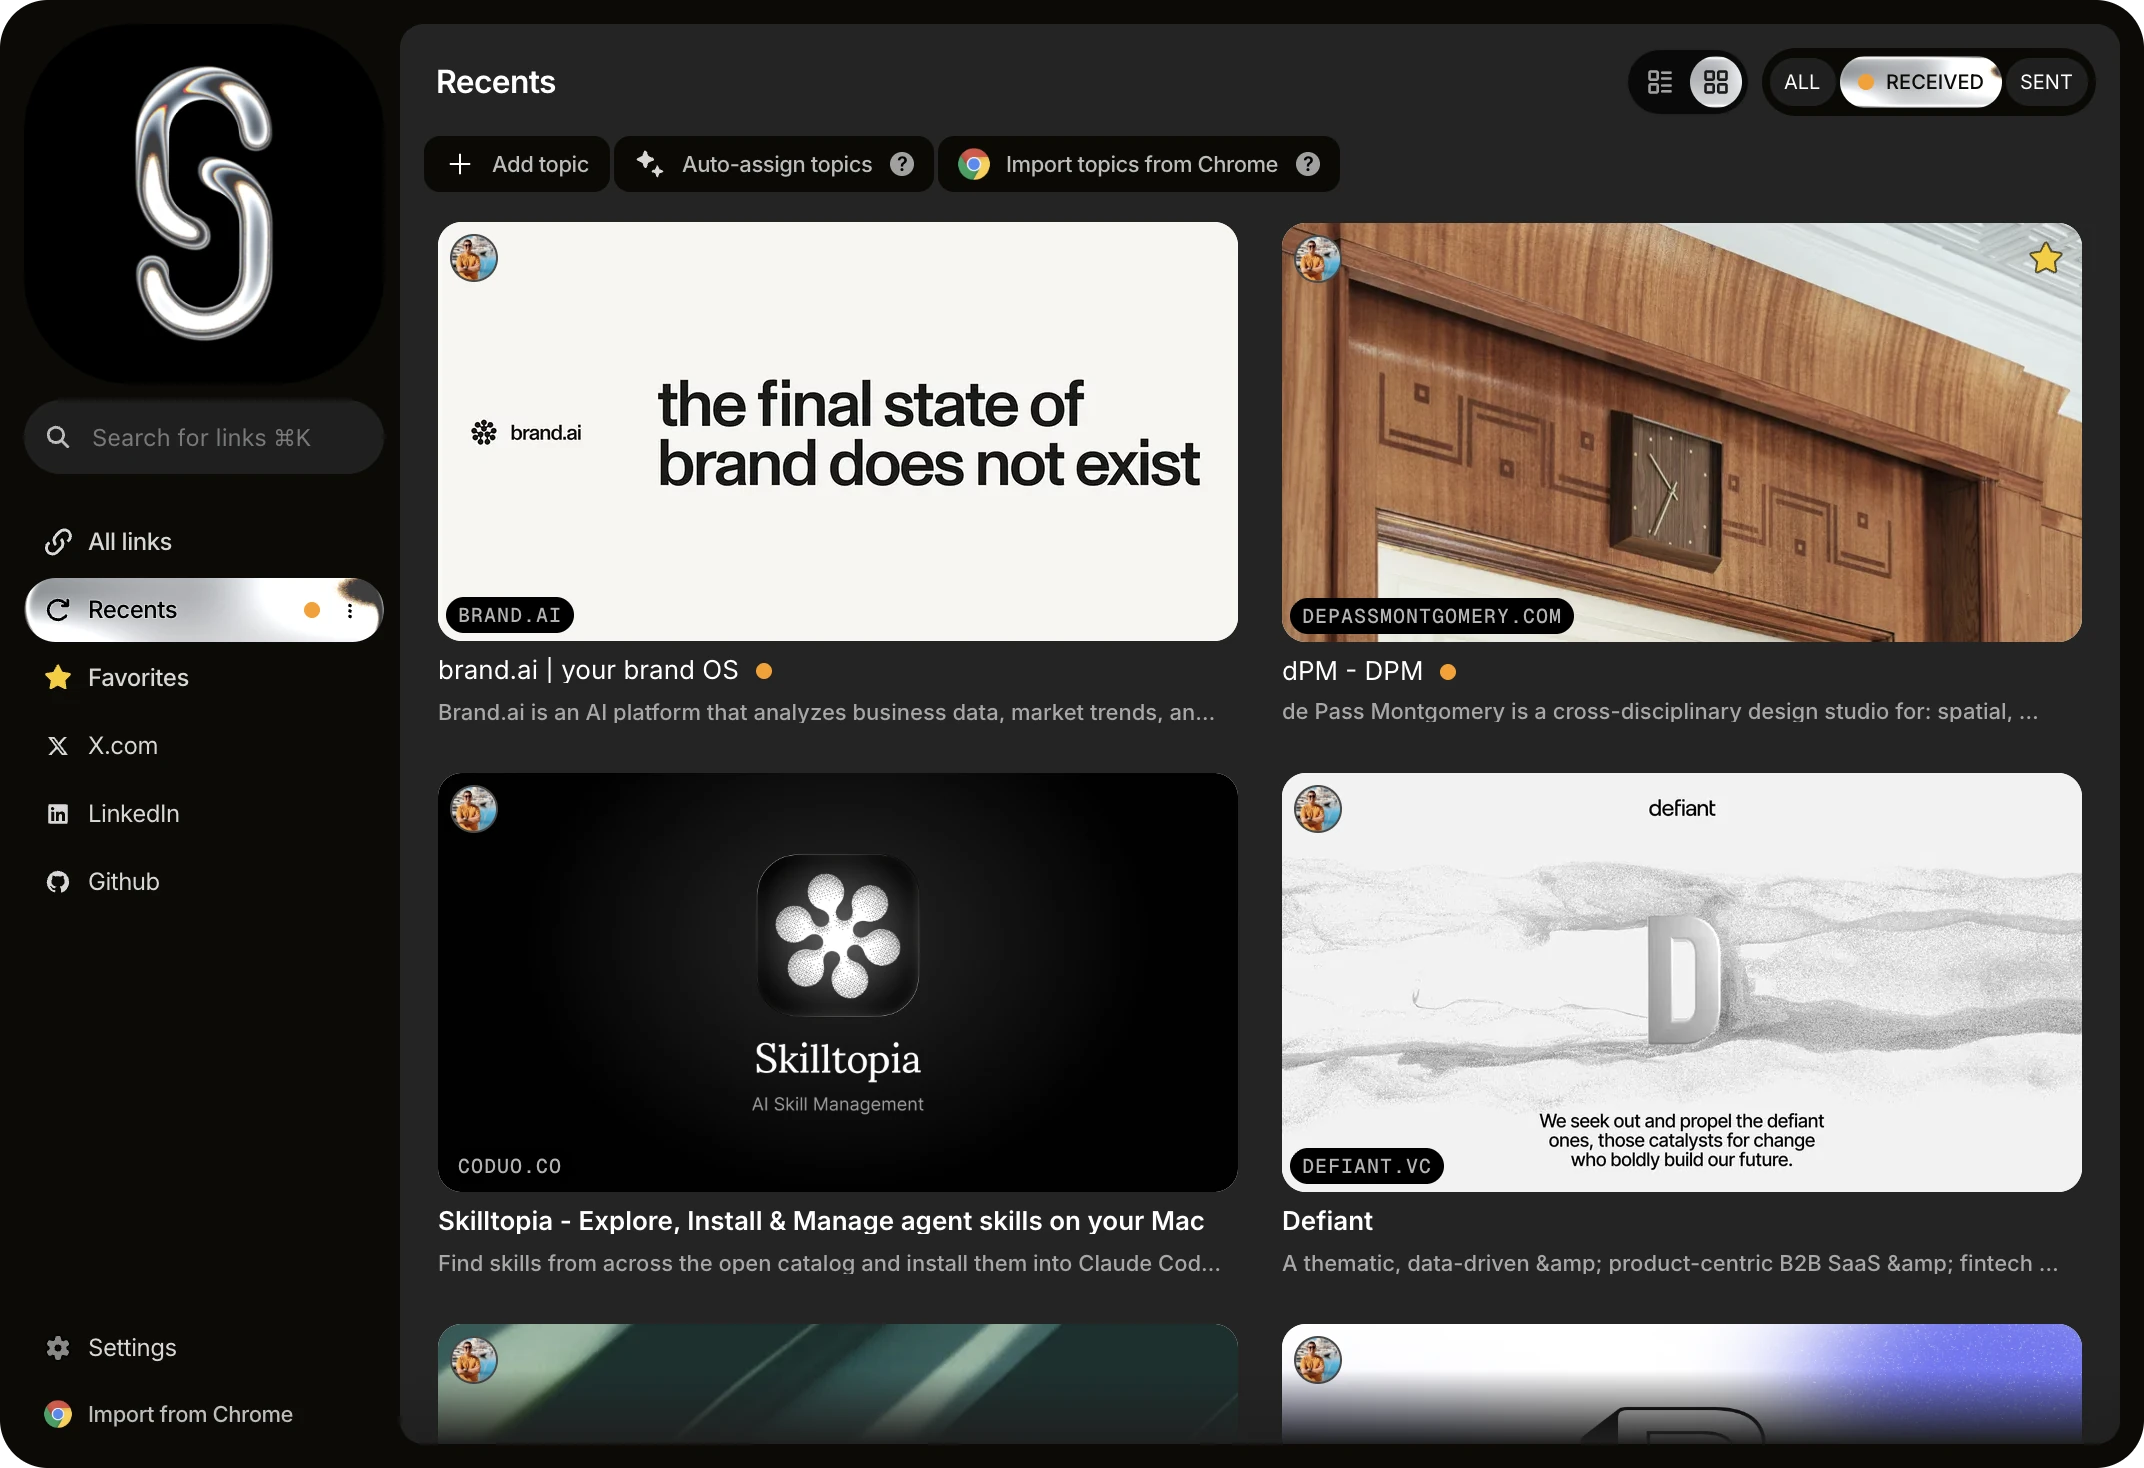Select the SENT filter
The image size is (2144, 1468).
pyautogui.click(x=2045, y=82)
